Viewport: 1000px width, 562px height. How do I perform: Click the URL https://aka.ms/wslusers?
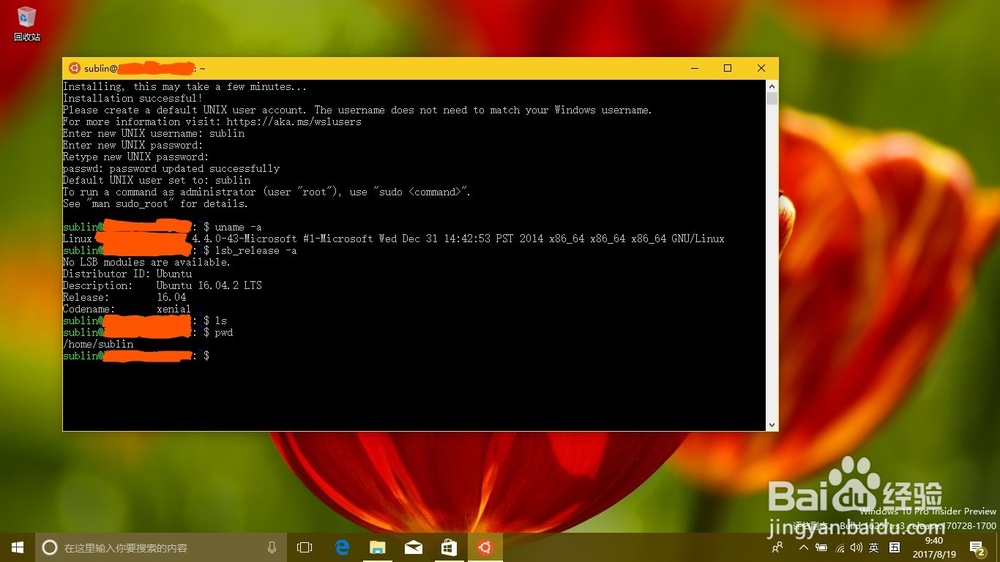pos(293,122)
